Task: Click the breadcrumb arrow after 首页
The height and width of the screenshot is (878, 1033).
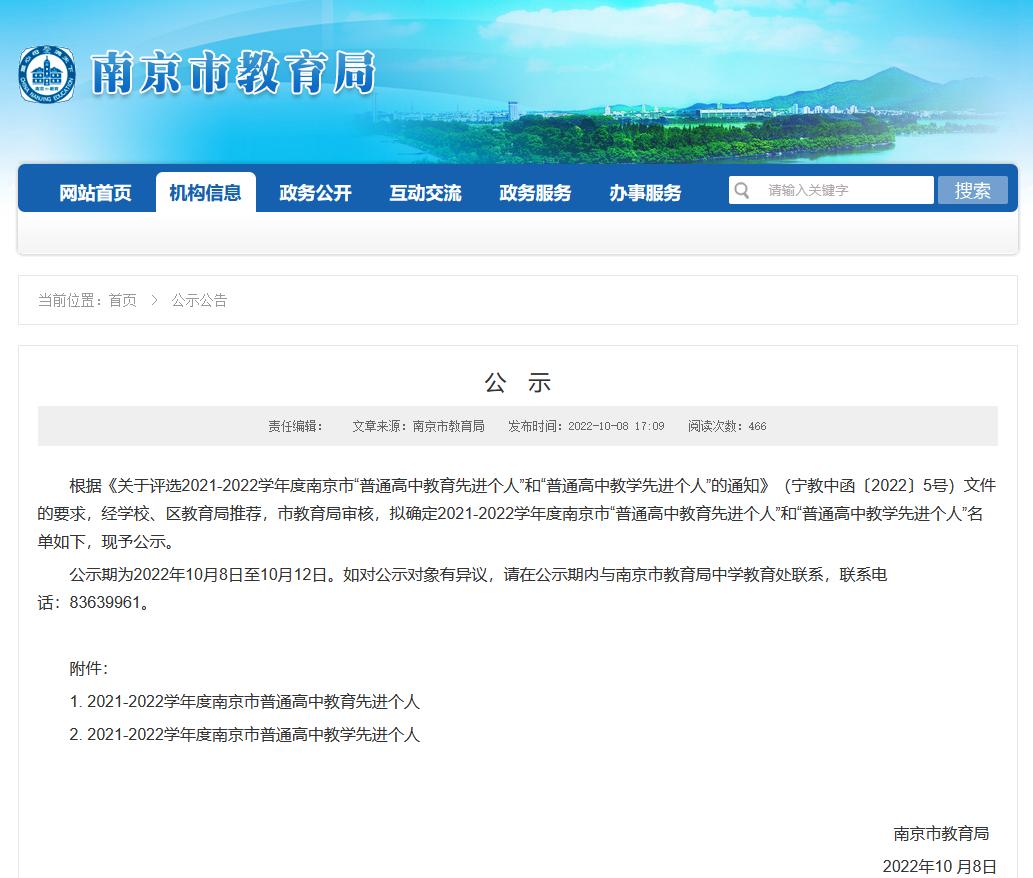Action: 155,300
